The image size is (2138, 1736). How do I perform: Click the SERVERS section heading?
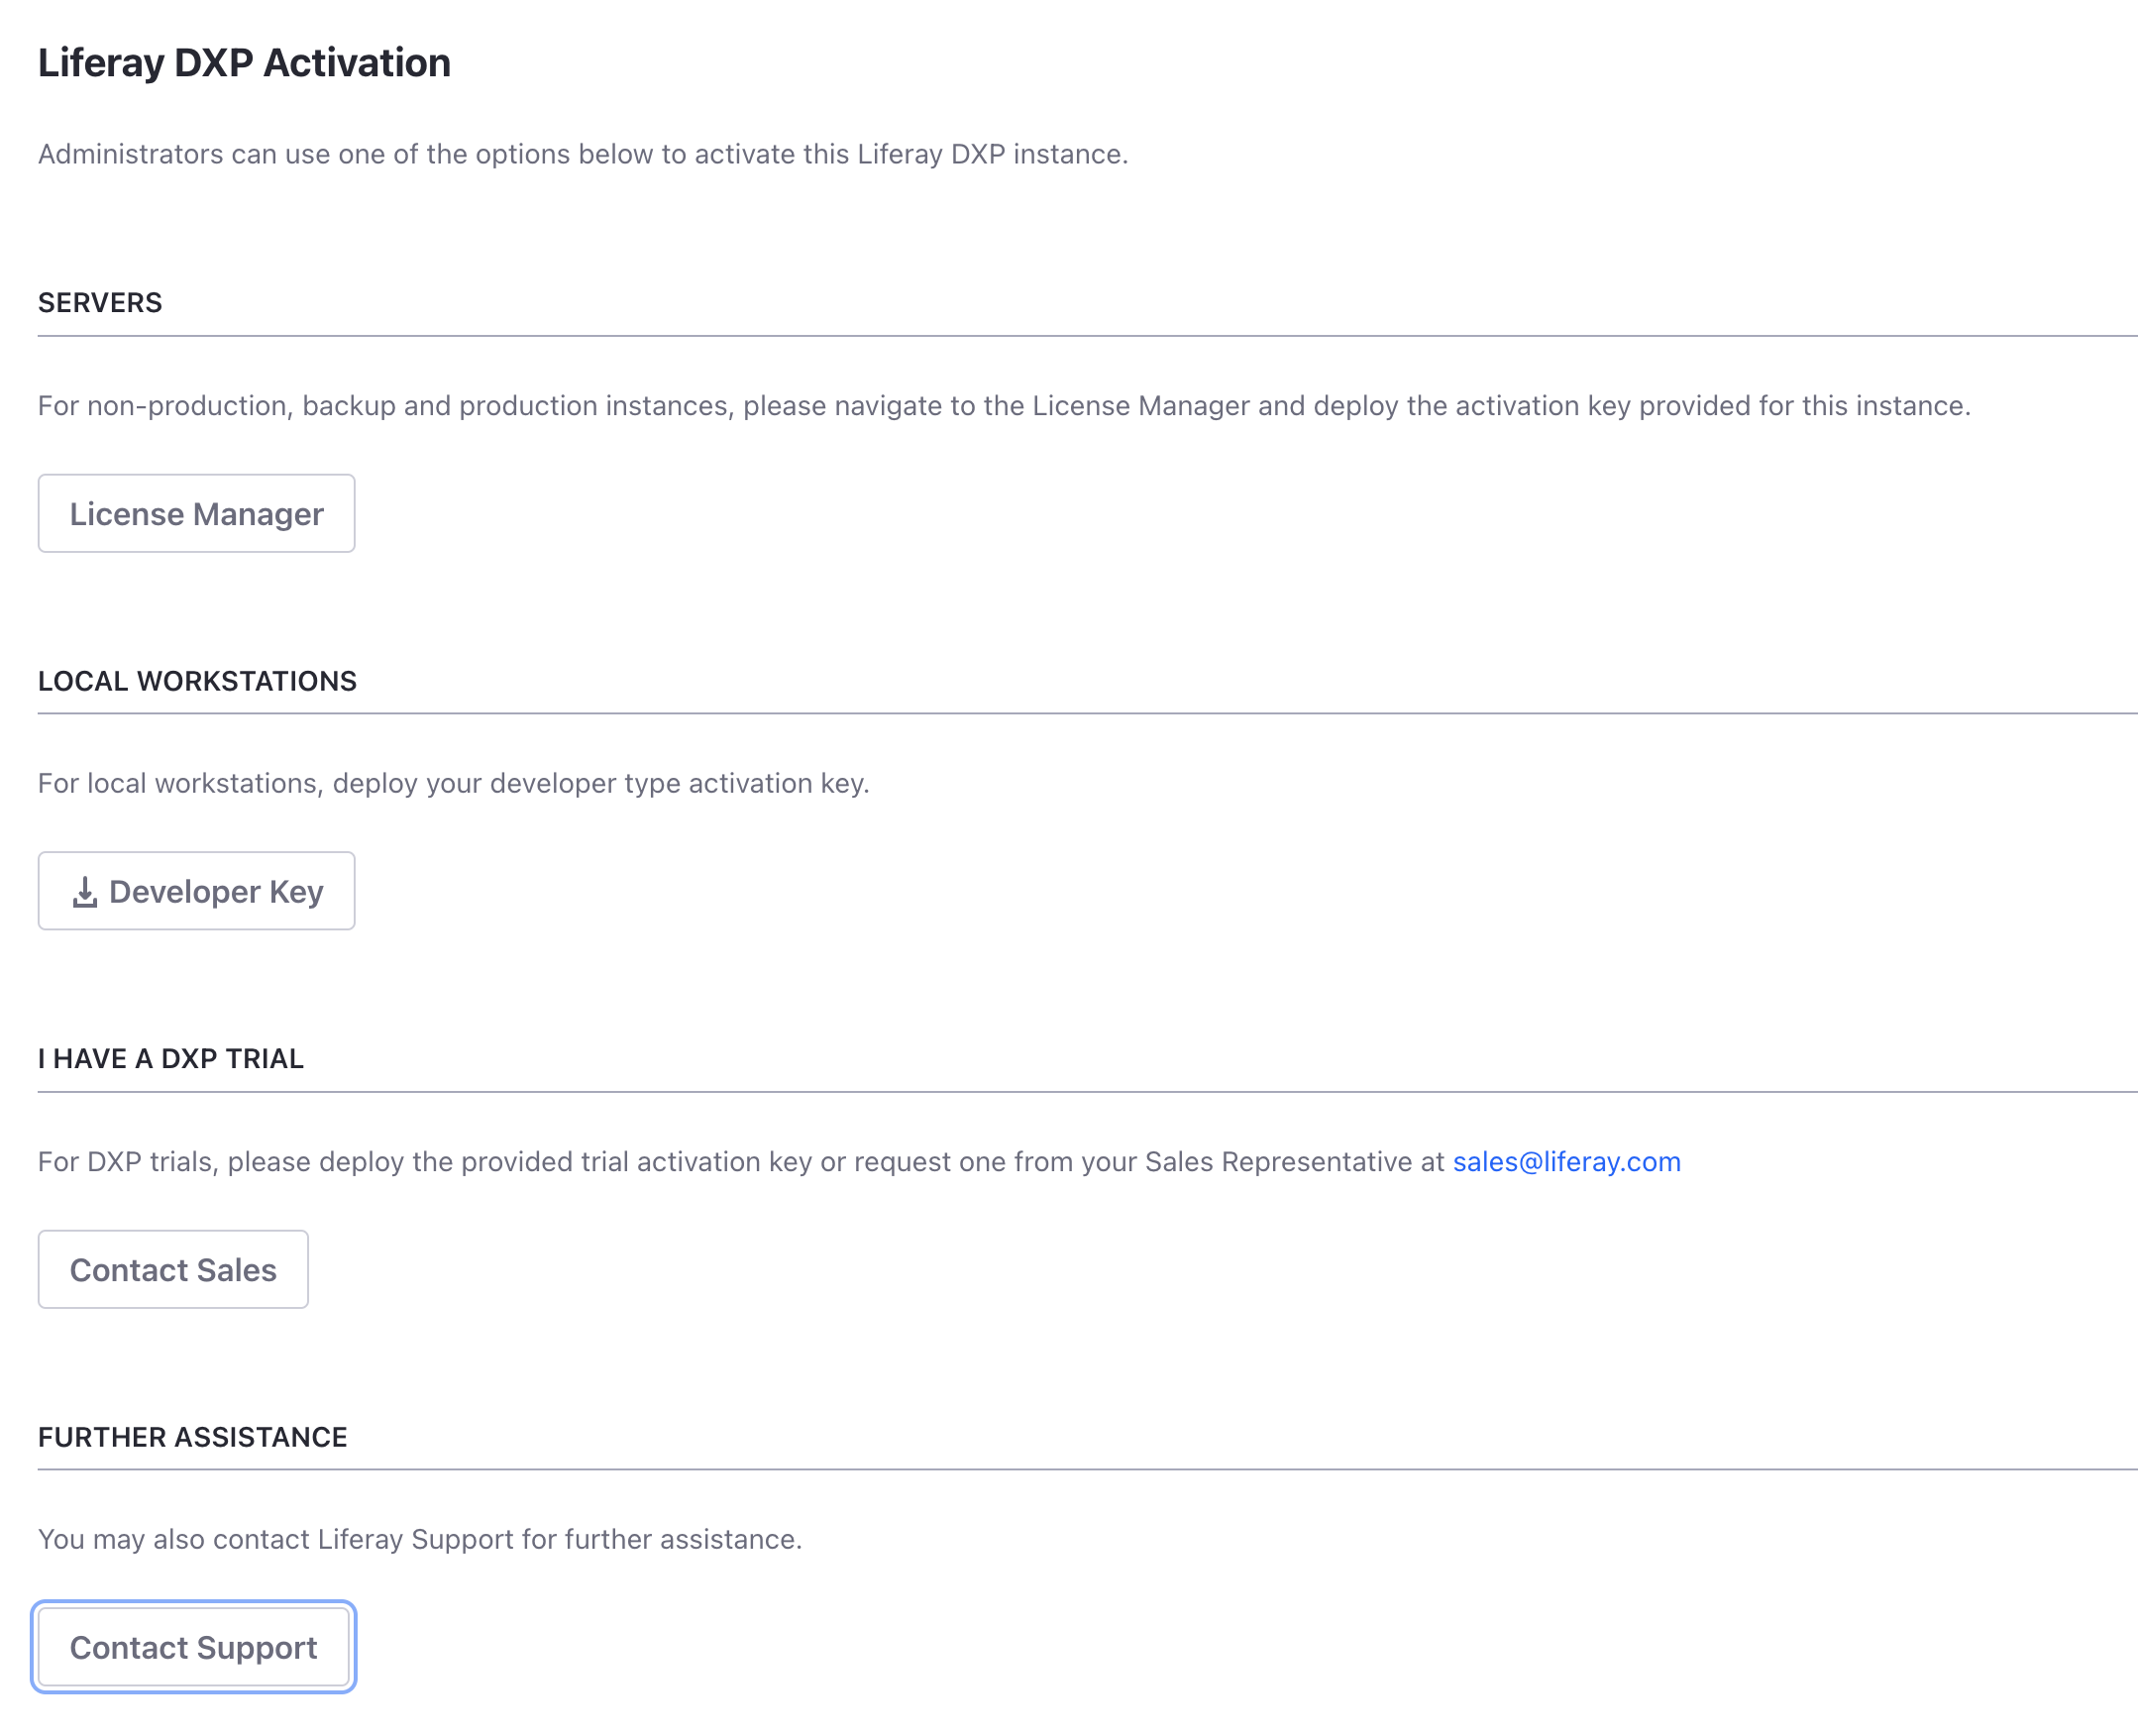tap(100, 303)
